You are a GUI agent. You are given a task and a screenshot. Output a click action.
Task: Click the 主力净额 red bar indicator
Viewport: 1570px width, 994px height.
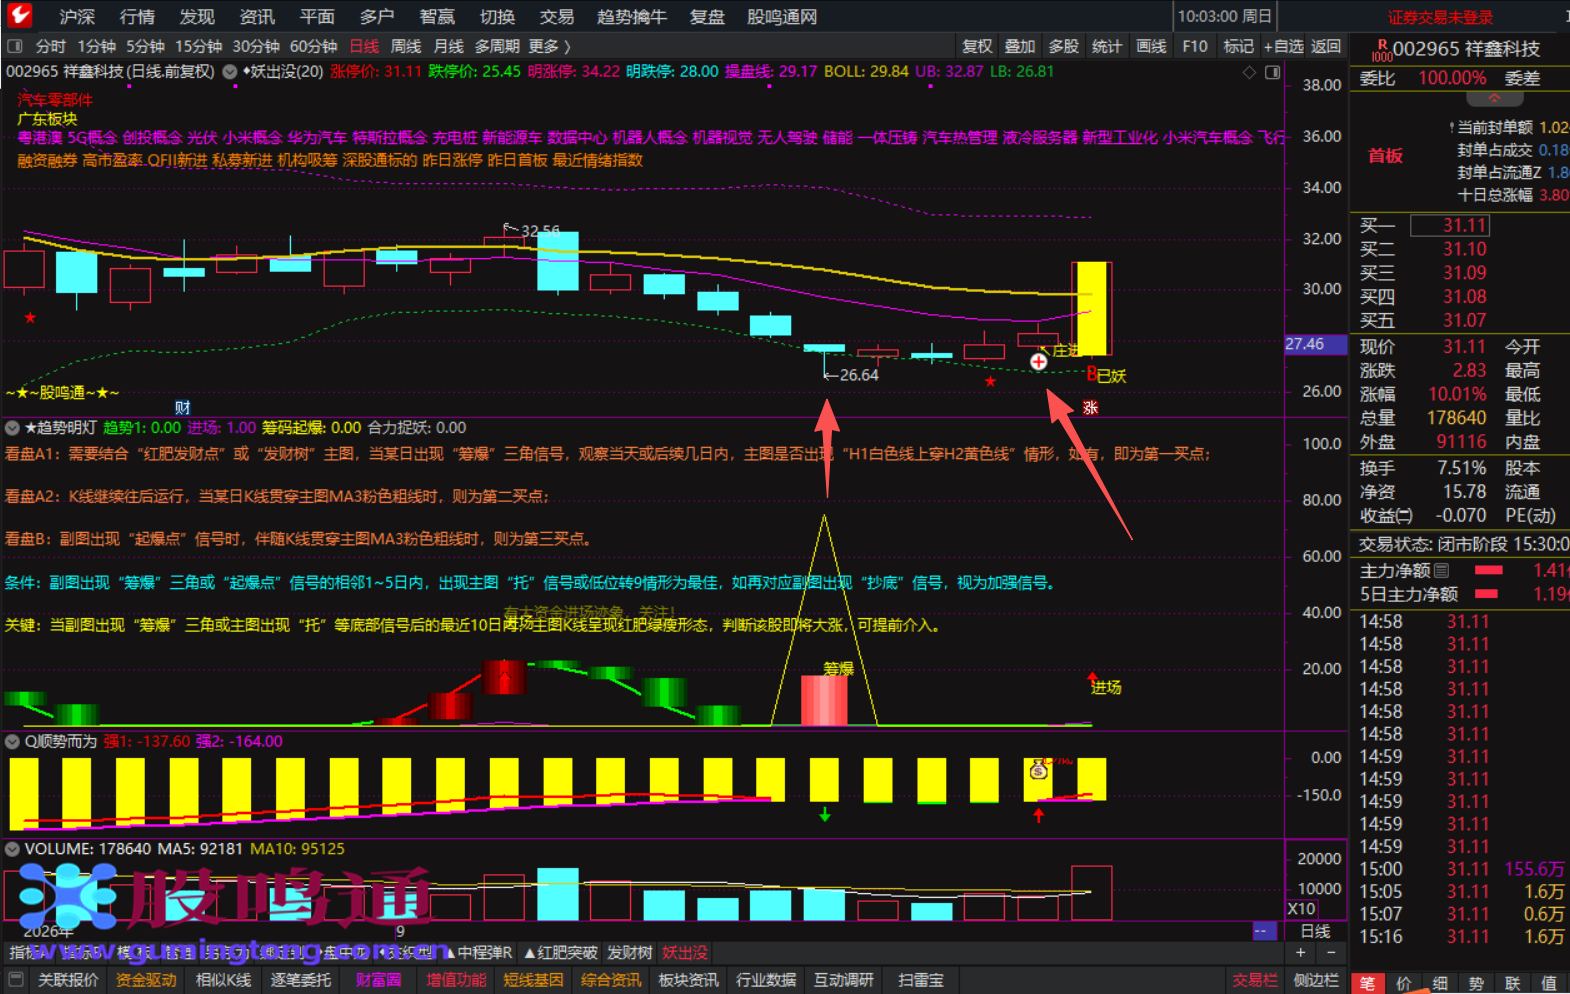tap(1489, 571)
